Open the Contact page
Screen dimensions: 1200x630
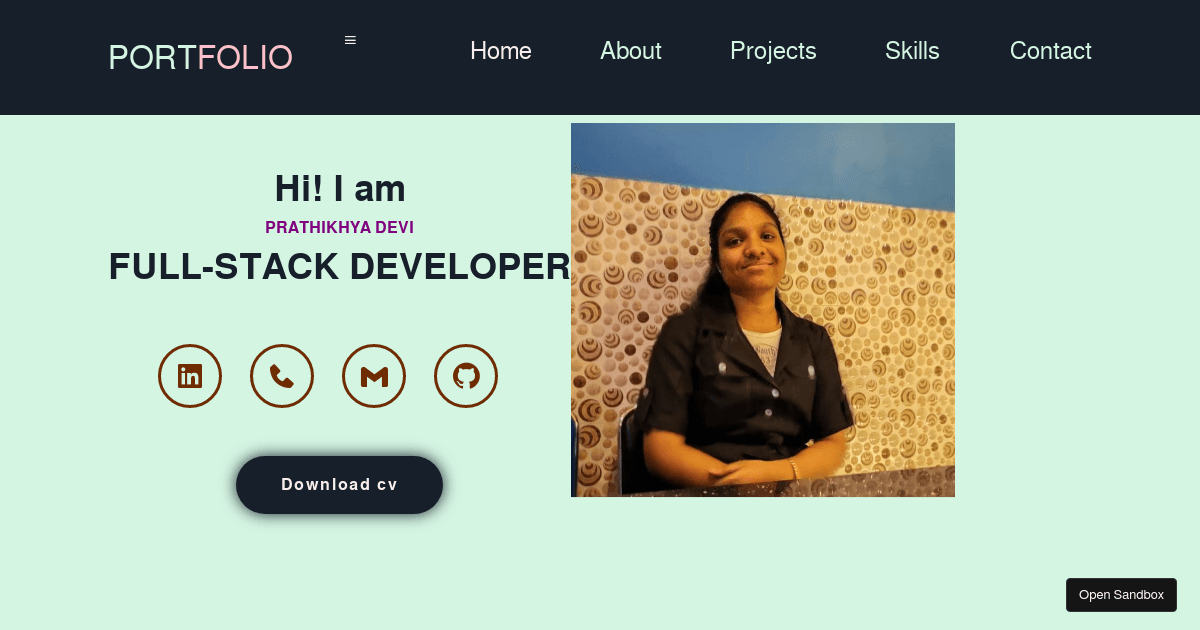(1051, 51)
